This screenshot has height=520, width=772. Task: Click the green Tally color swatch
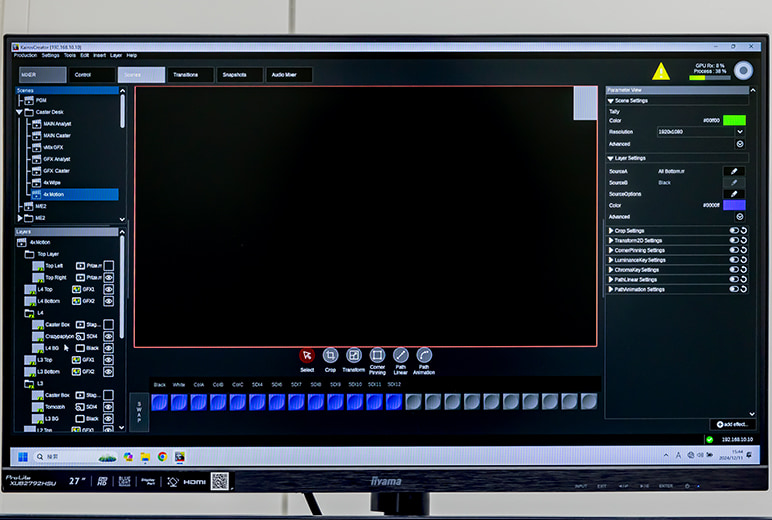[734, 120]
